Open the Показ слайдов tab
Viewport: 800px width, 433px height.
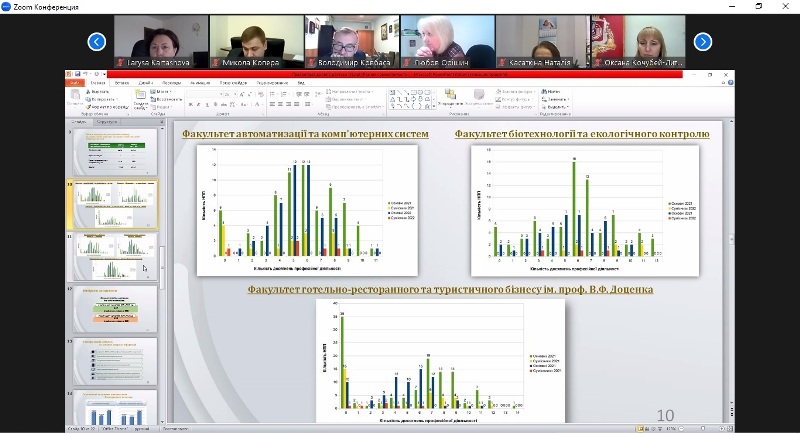click(x=233, y=83)
